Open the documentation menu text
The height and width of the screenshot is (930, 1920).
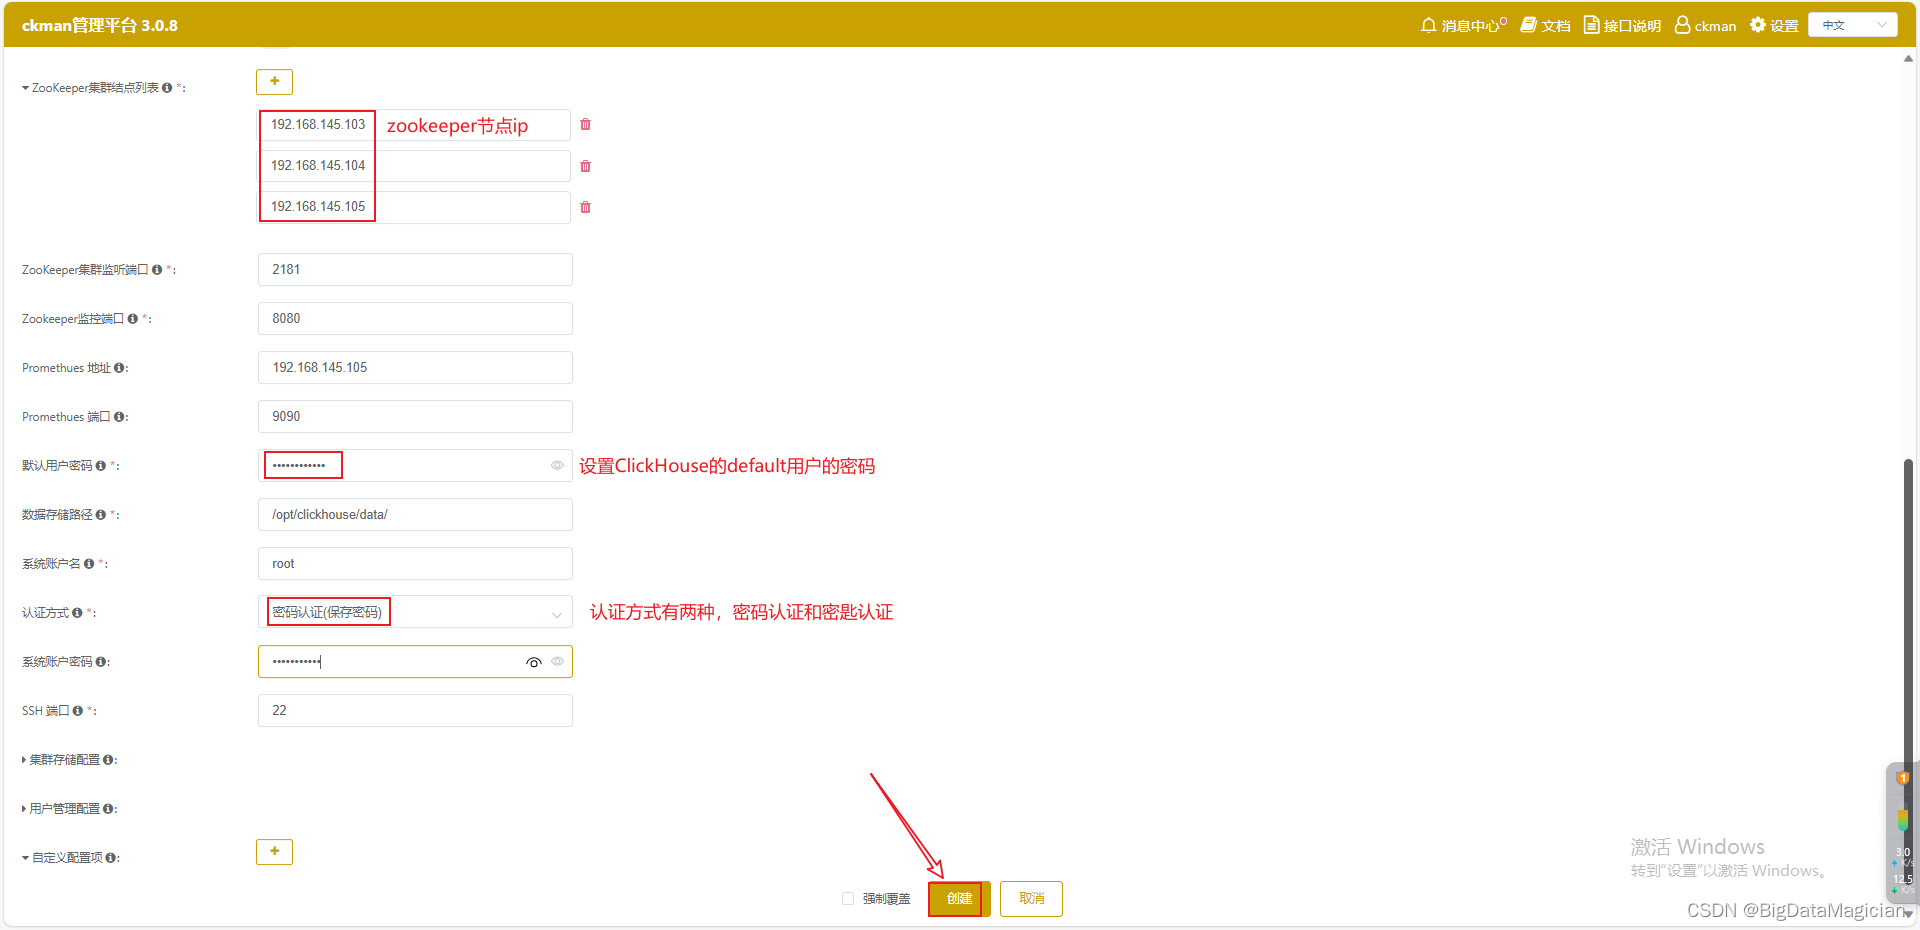tap(1556, 26)
